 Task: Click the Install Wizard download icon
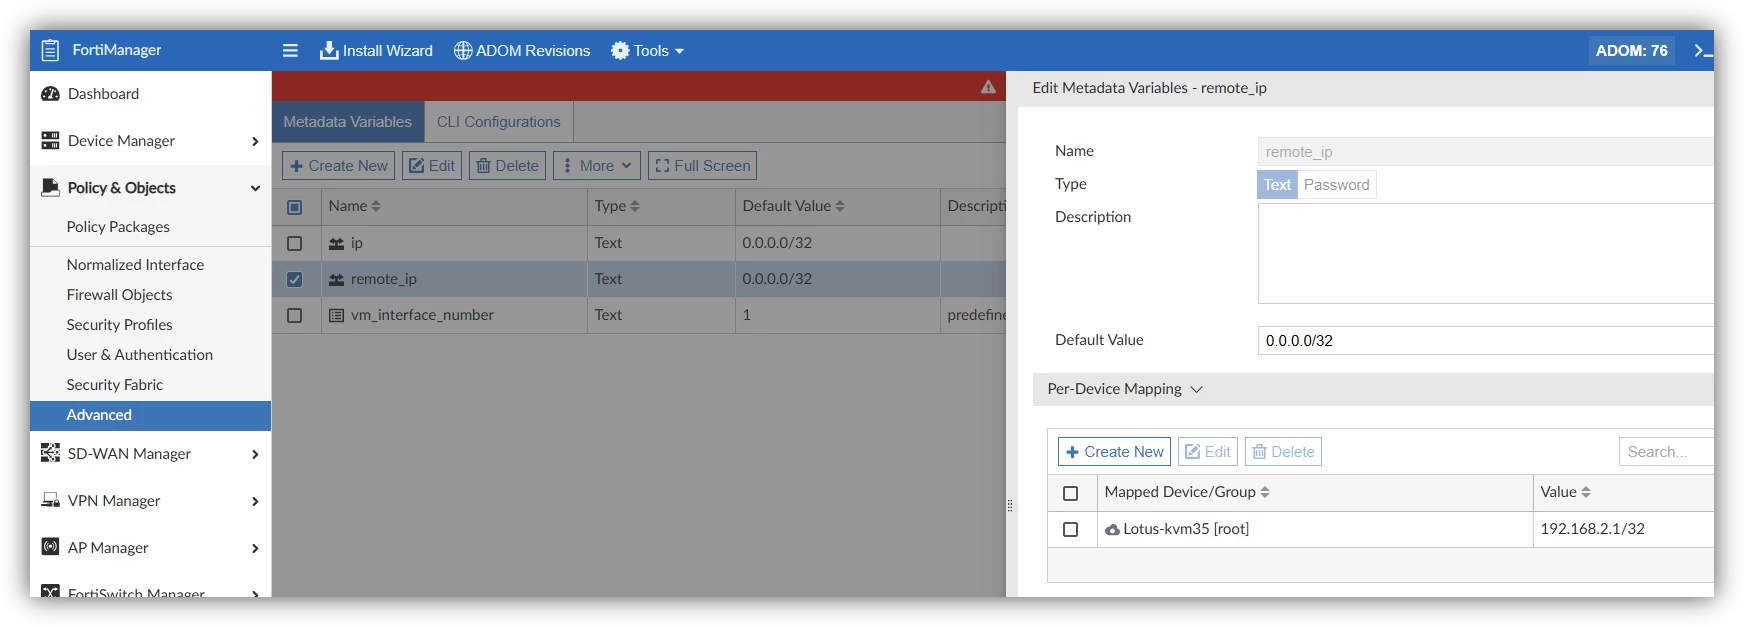pos(329,50)
